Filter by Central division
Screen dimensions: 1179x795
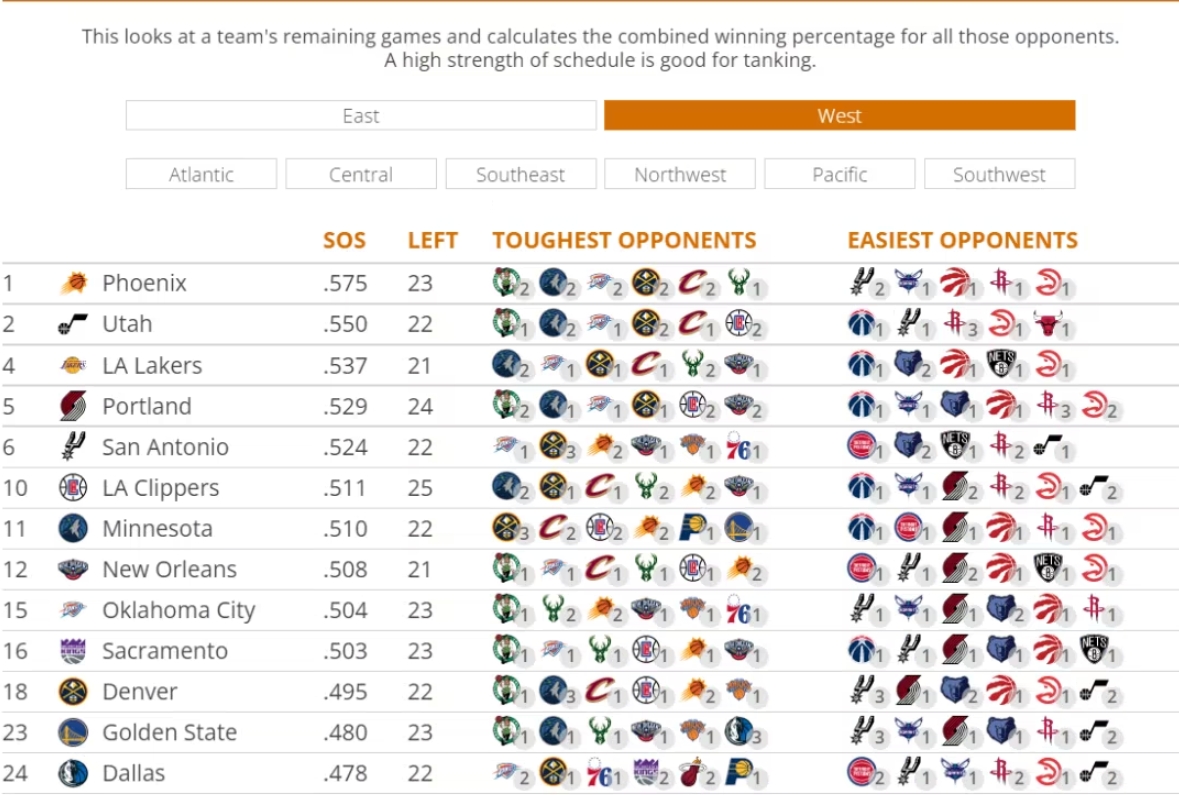tap(361, 175)
